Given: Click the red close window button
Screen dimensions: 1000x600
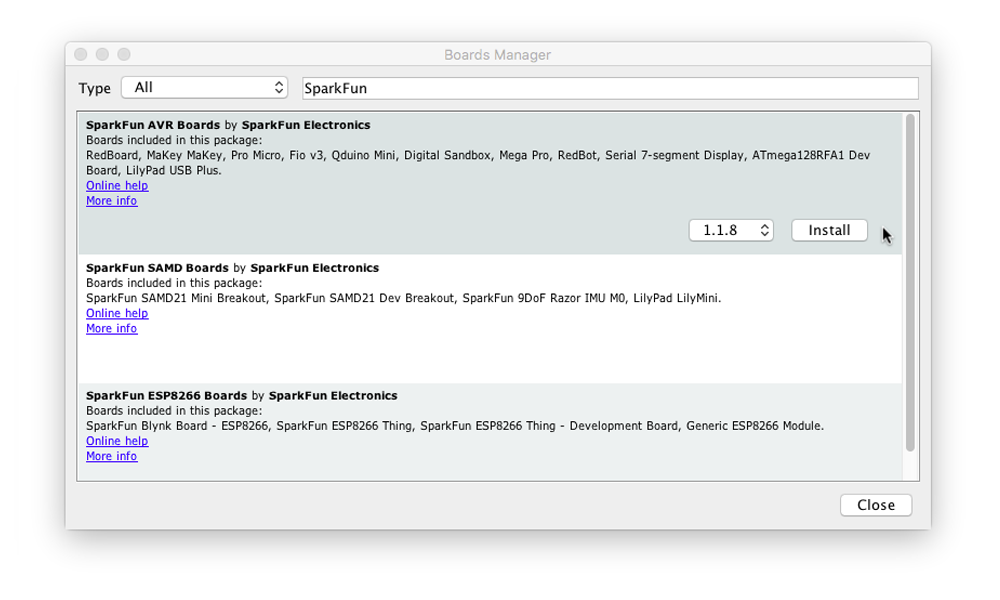Looking at the screenshot, I should (x=80, y=54).
